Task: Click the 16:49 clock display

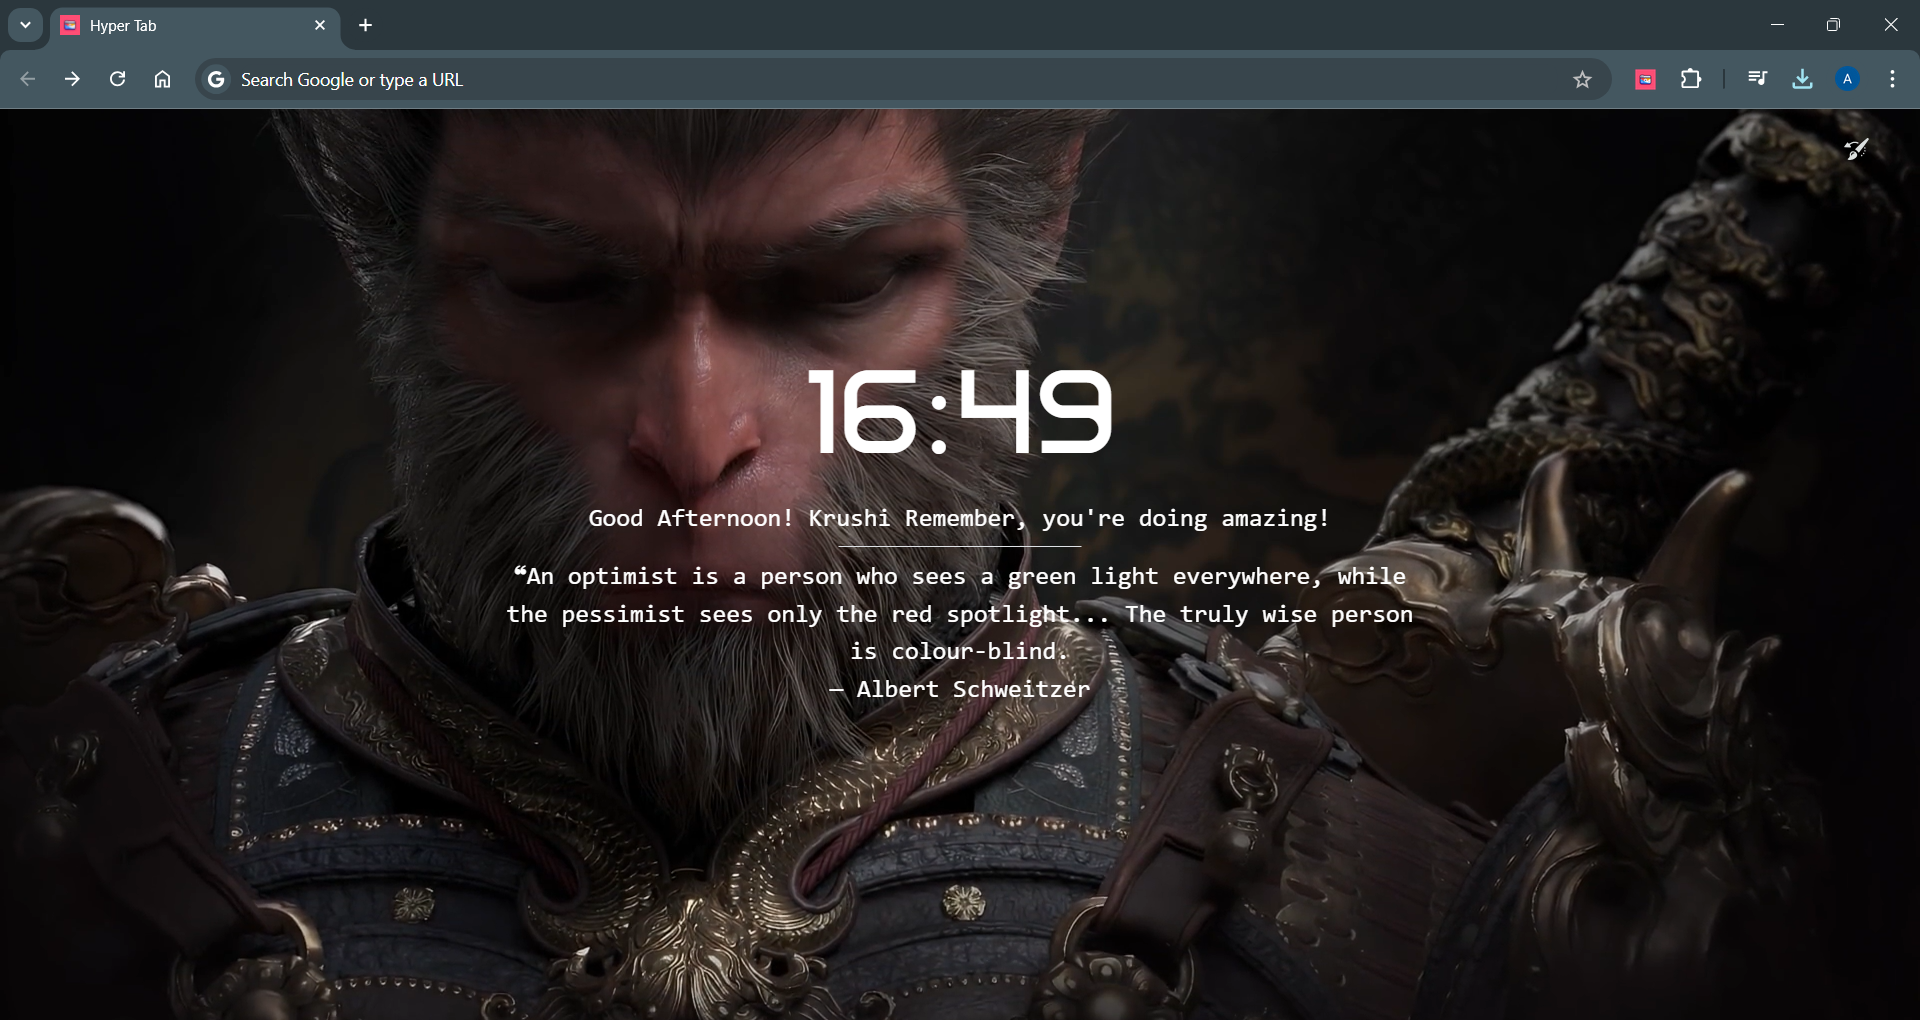Action: (960, 411)
